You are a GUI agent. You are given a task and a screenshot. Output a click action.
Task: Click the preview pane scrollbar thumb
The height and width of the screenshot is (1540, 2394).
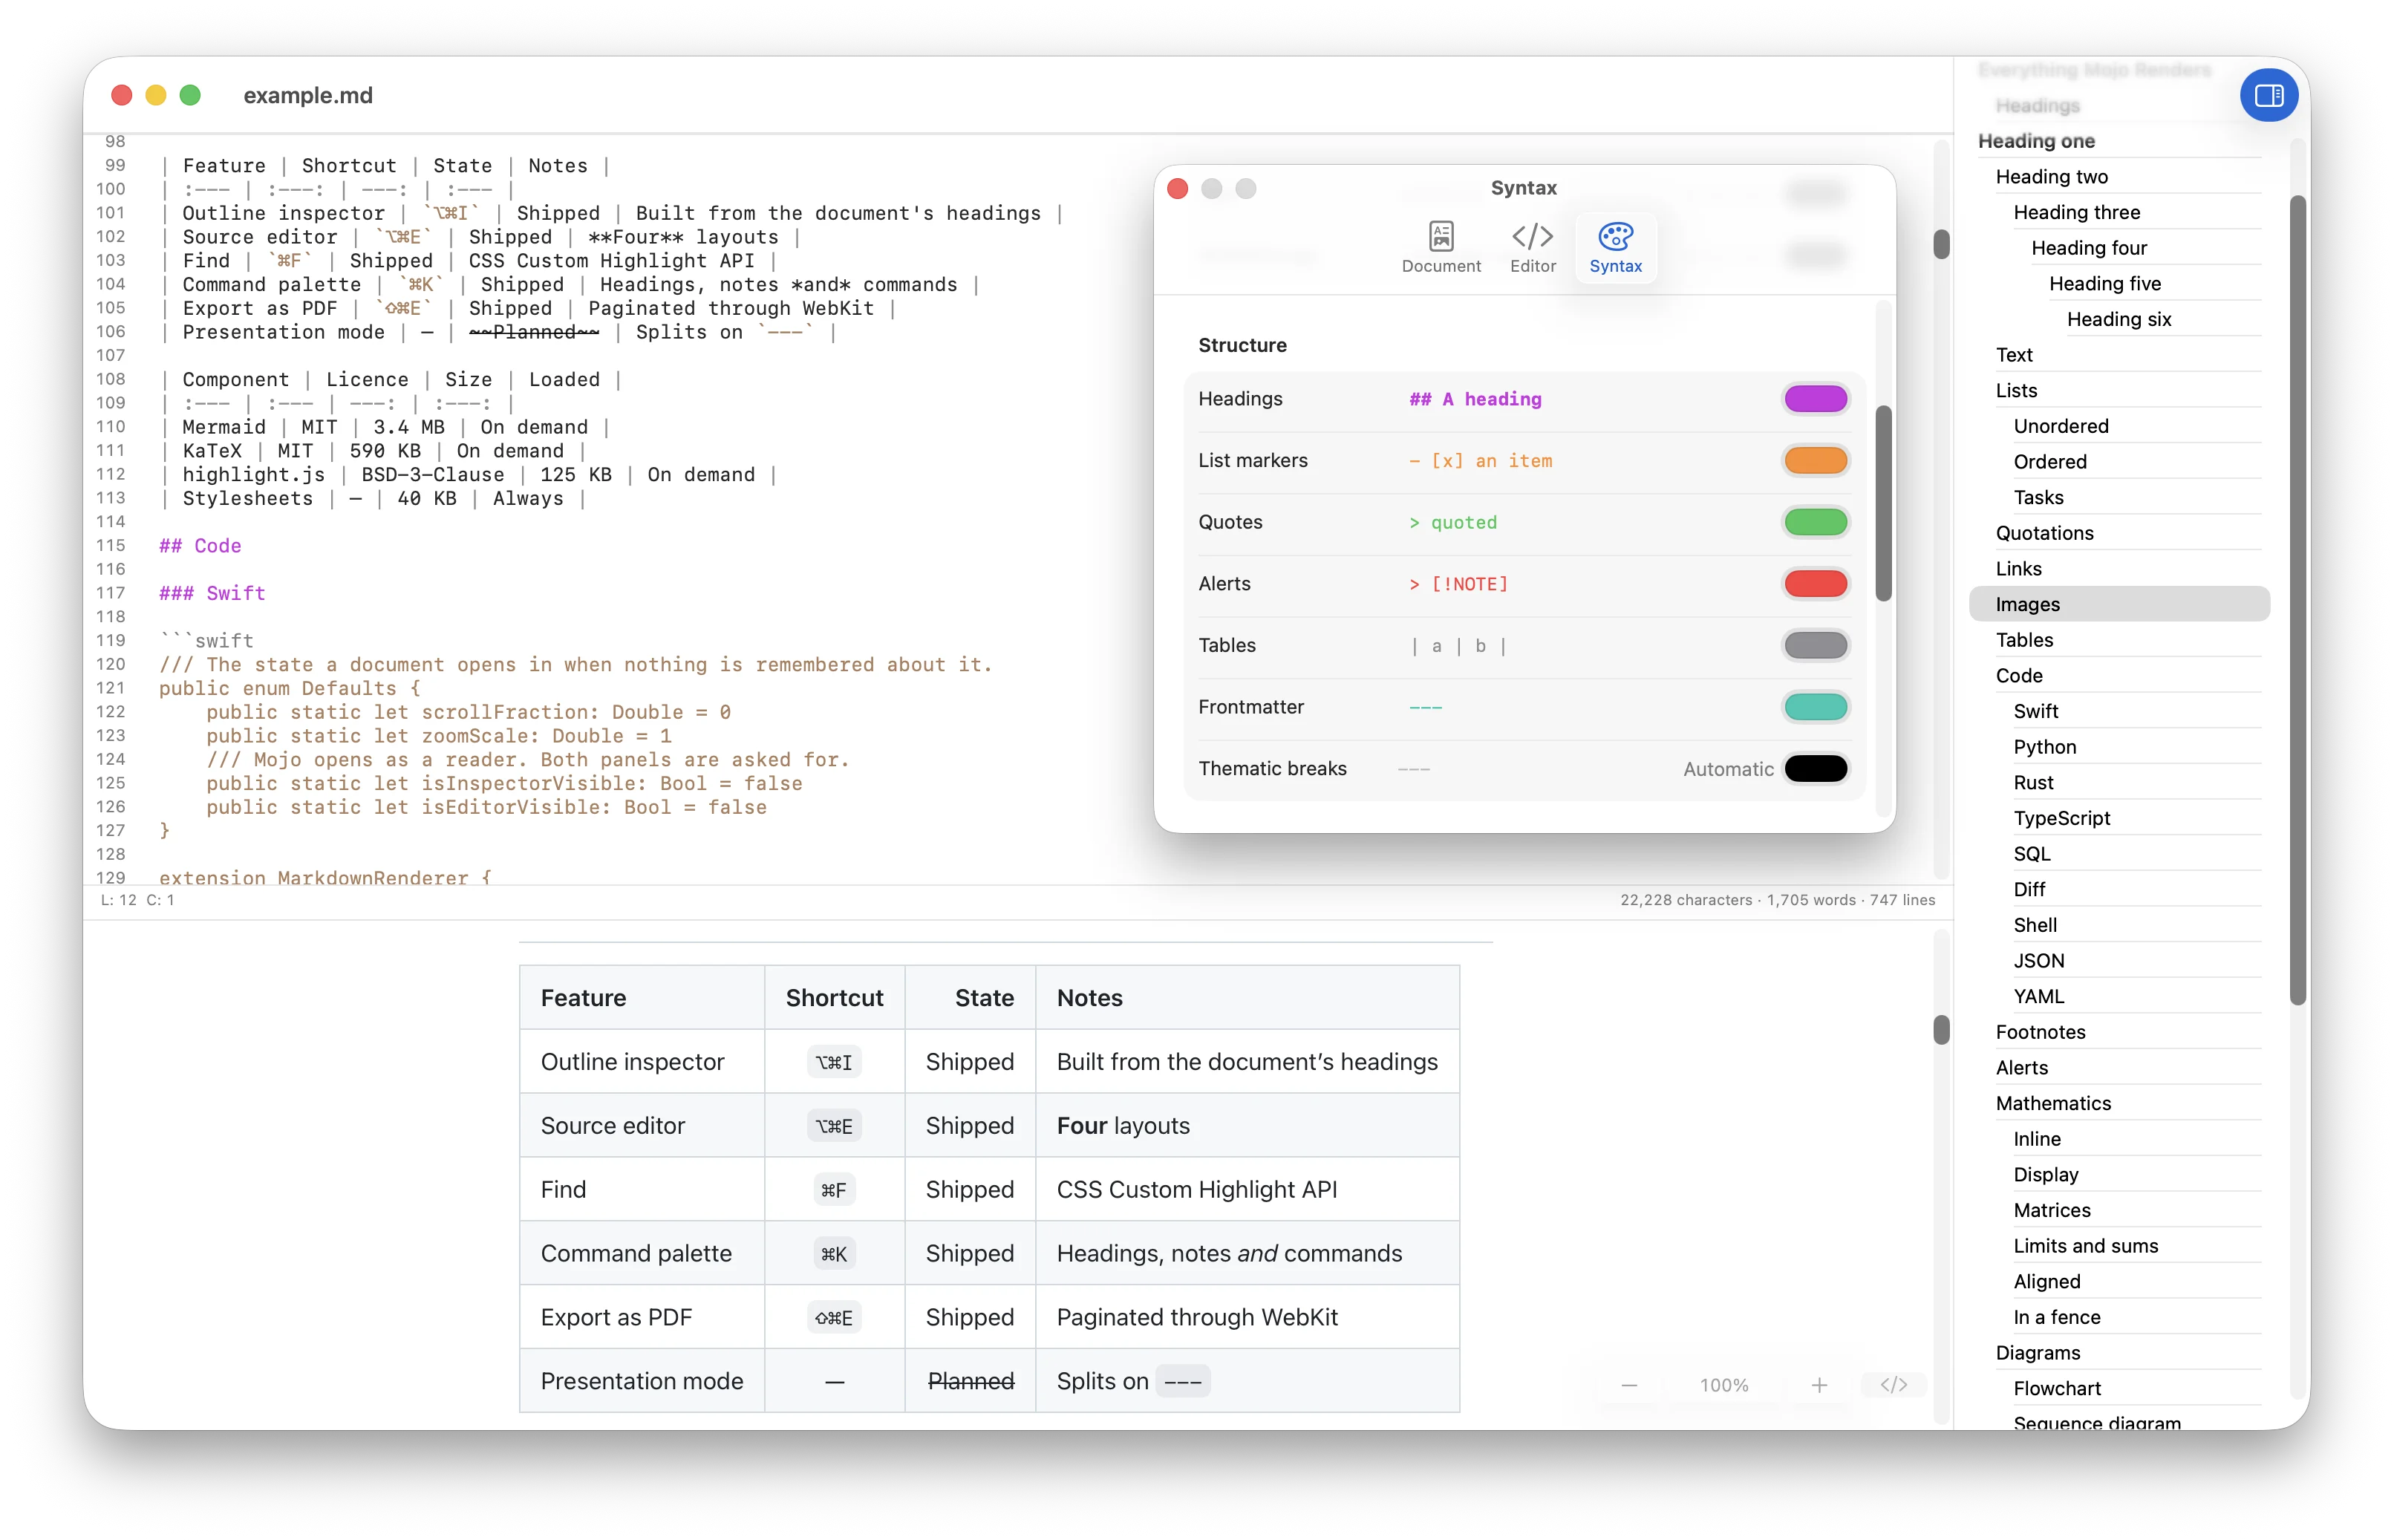click(1941, 1030)
